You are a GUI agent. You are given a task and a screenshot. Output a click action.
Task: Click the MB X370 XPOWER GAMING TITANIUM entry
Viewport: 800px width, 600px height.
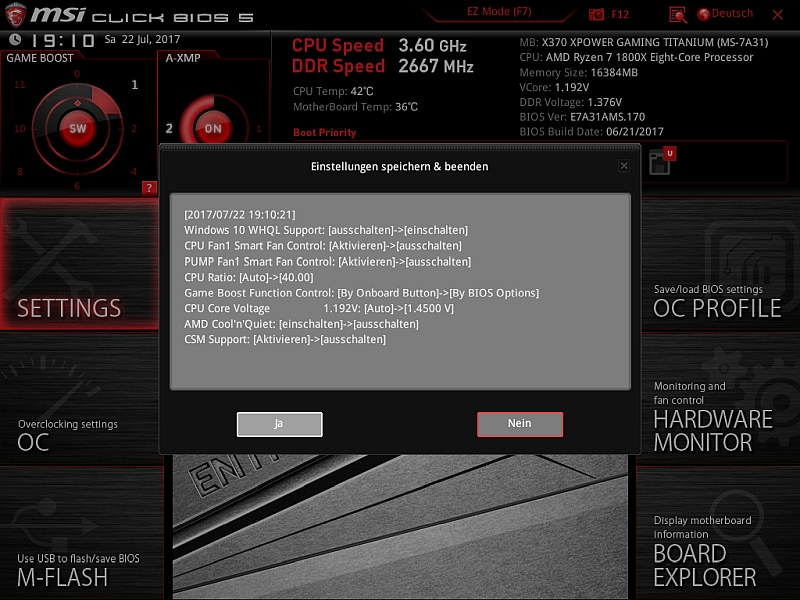coord(644,42)
